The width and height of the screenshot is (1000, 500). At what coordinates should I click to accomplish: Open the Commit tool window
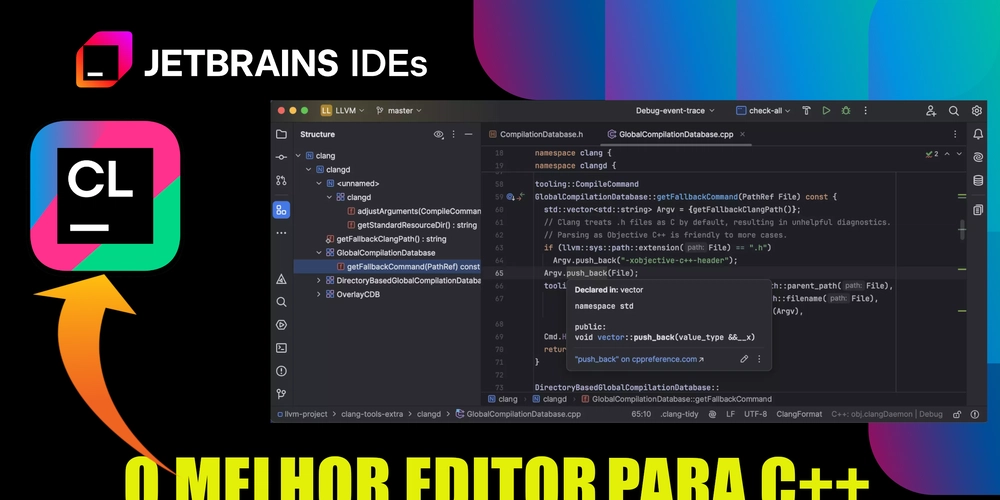pyautogui.click(x=281, y=157)
